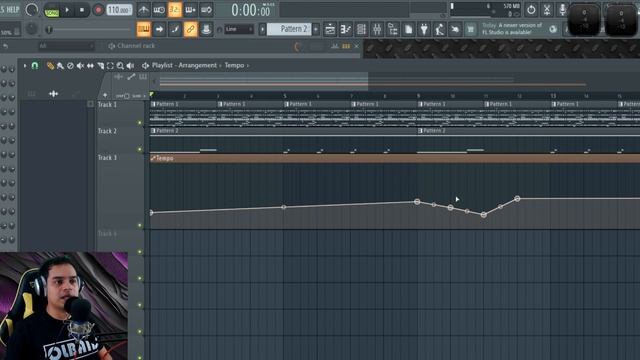The height and width of the screenshot is (360, 640).
Task: Start playback with the play button
Action: 67,10
